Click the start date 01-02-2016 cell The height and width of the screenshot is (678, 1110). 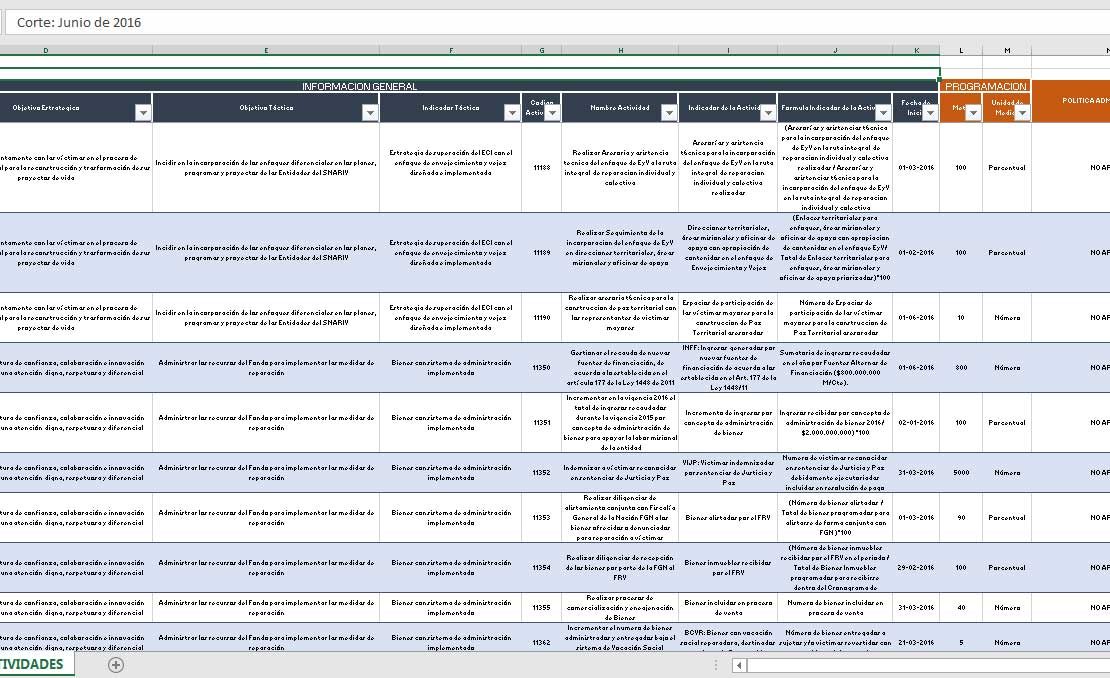916,253
